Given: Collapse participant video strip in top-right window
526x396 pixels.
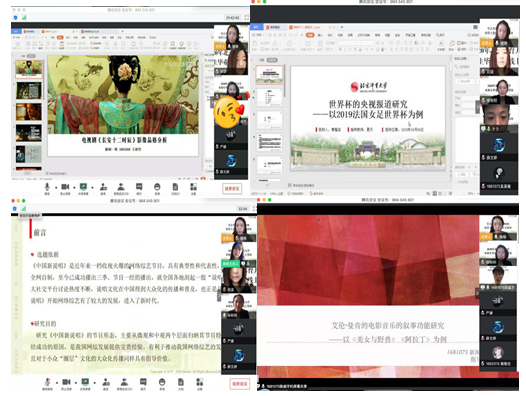Looking at the screenshot, I should [477, 107].
